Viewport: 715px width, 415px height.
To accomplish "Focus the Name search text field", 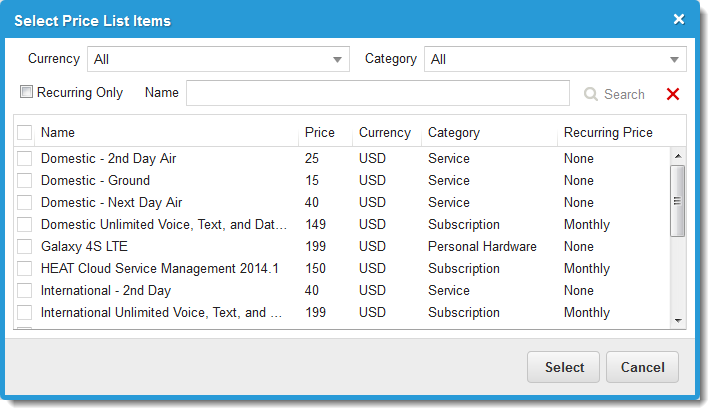I will (x=377, y=93).
